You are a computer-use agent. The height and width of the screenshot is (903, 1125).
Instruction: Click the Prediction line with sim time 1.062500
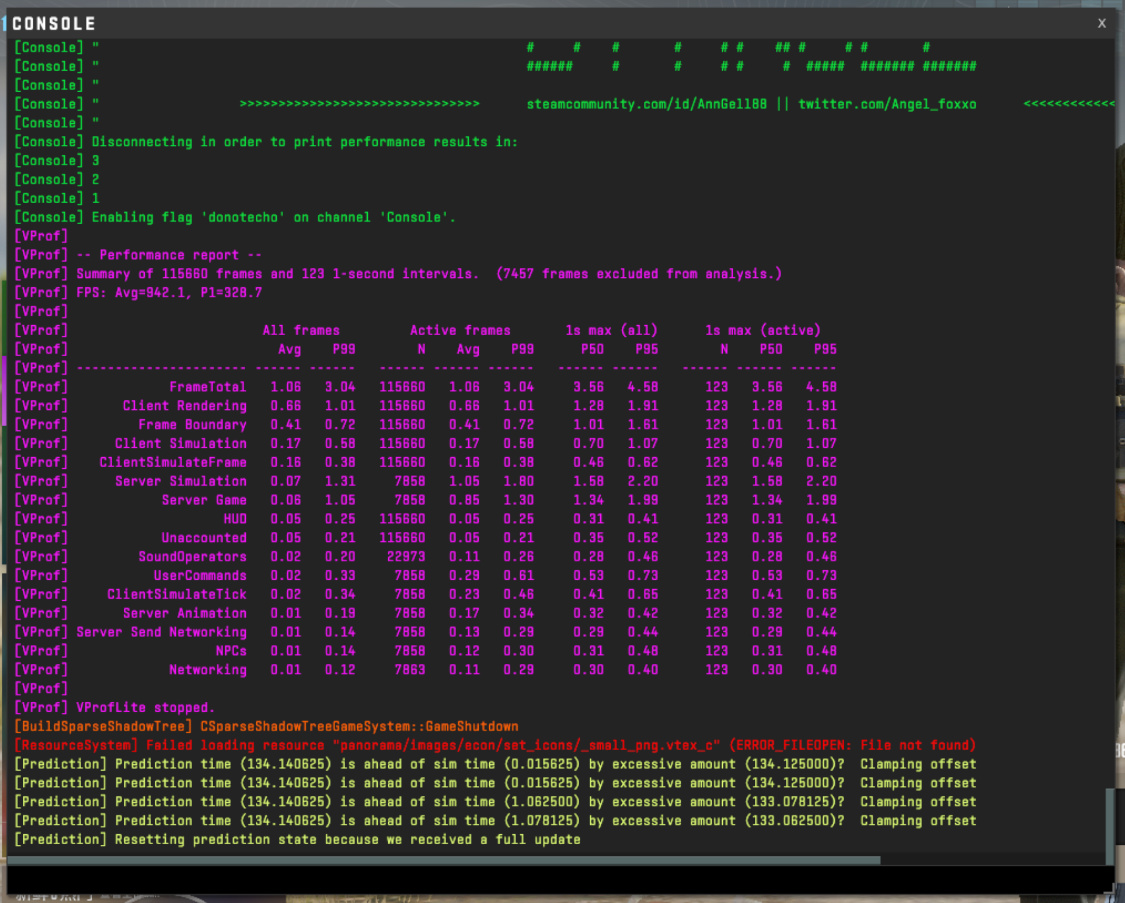(495, 801)
